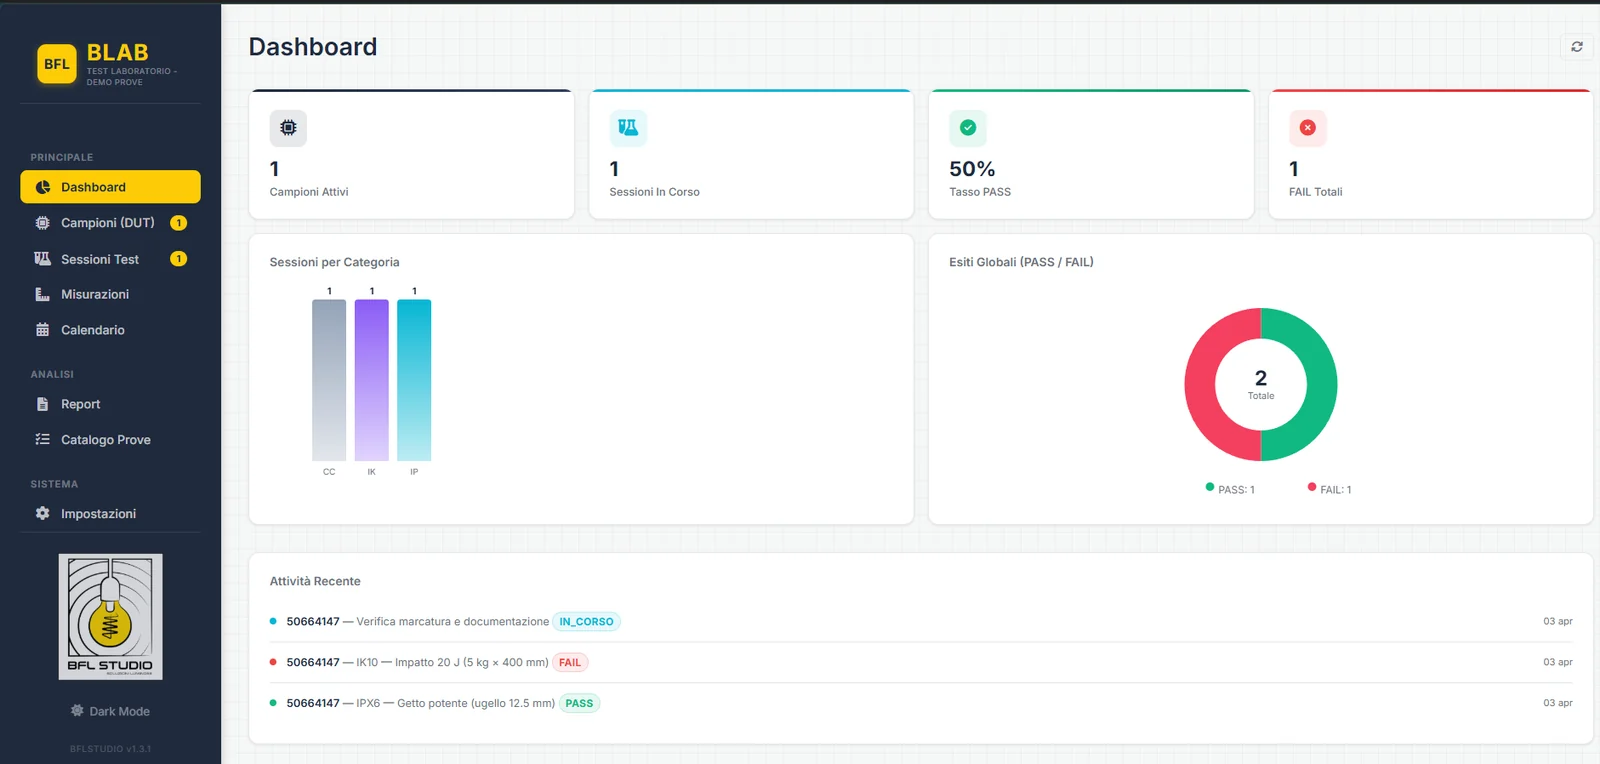Open Impostazioni settings page
The width and height of the screenshot is (1600, 764).
click(110, 513)
